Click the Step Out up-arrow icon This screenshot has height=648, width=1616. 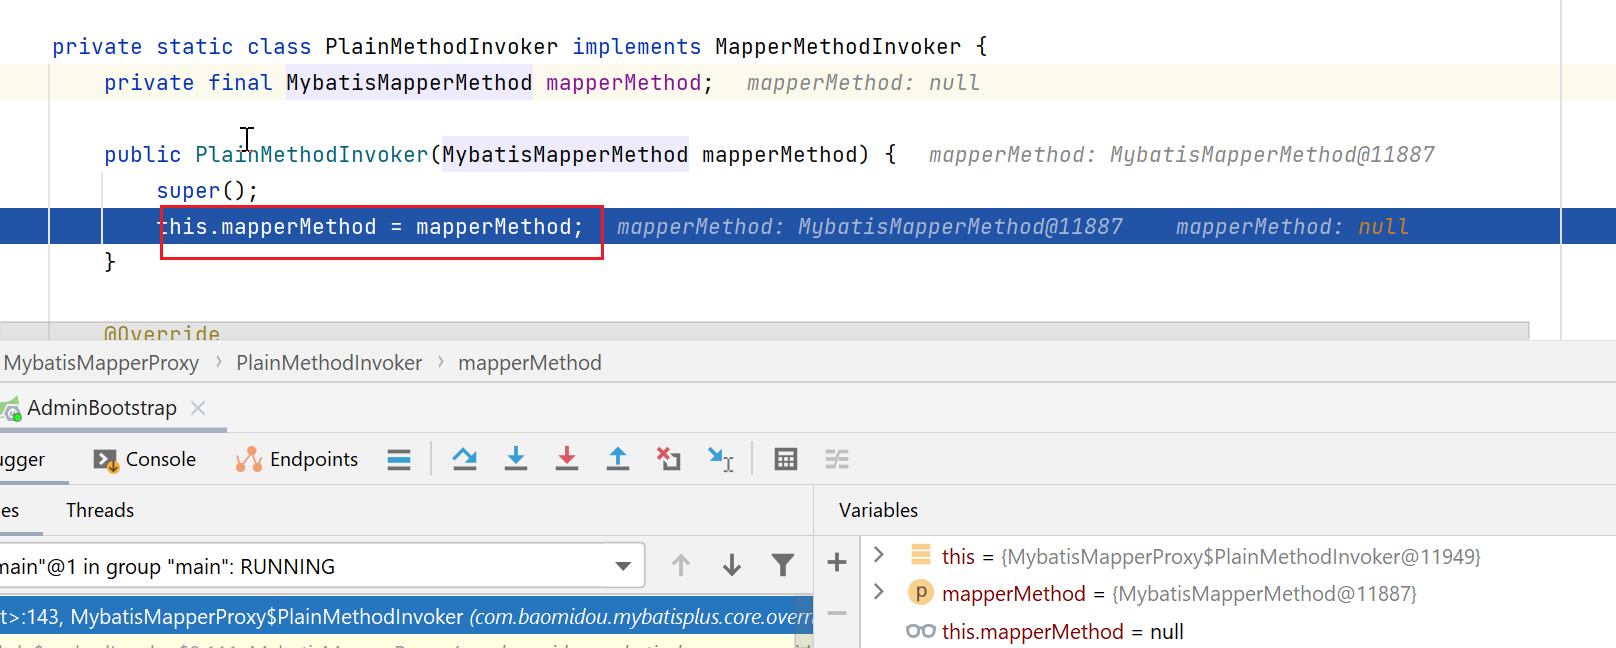(618, 459)
